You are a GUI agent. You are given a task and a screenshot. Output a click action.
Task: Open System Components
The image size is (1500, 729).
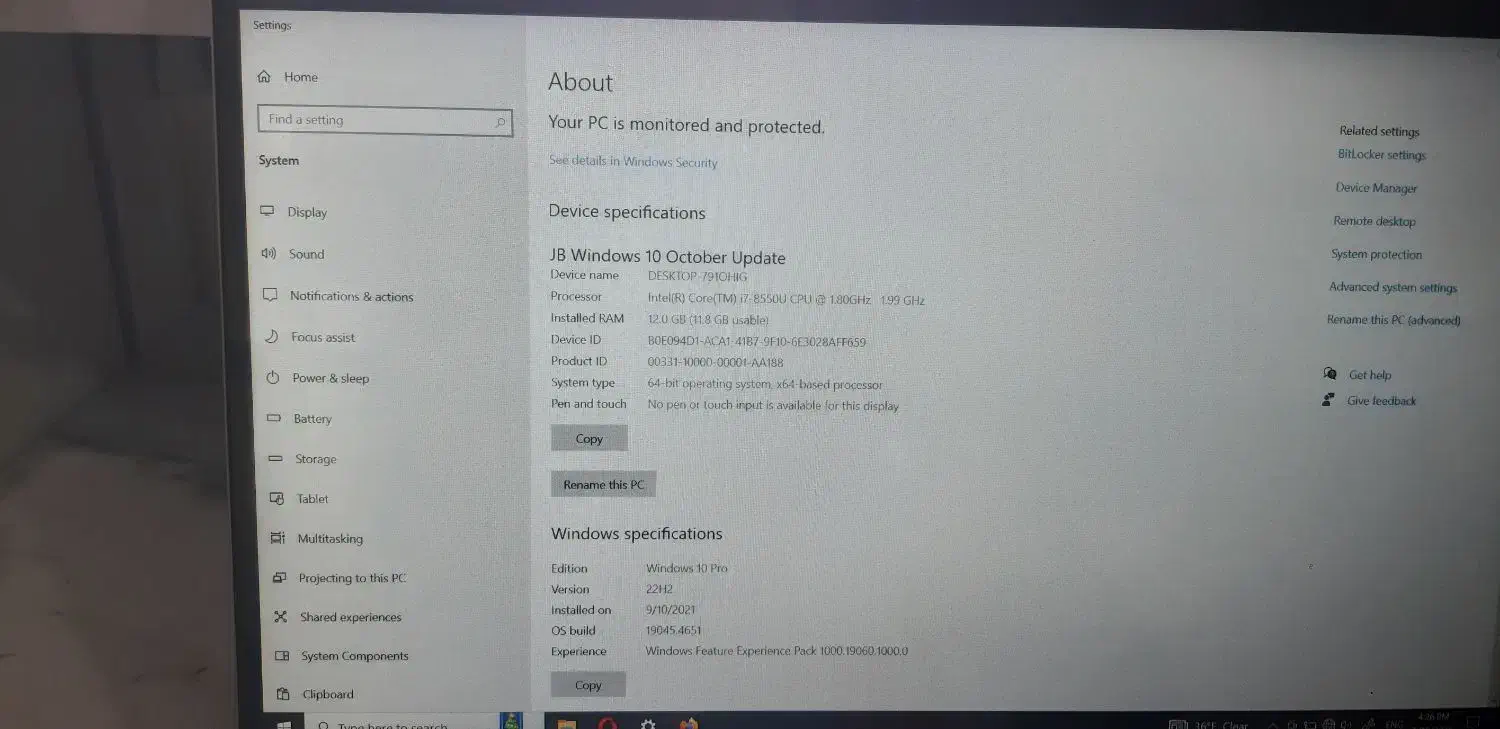pos(342,656)
